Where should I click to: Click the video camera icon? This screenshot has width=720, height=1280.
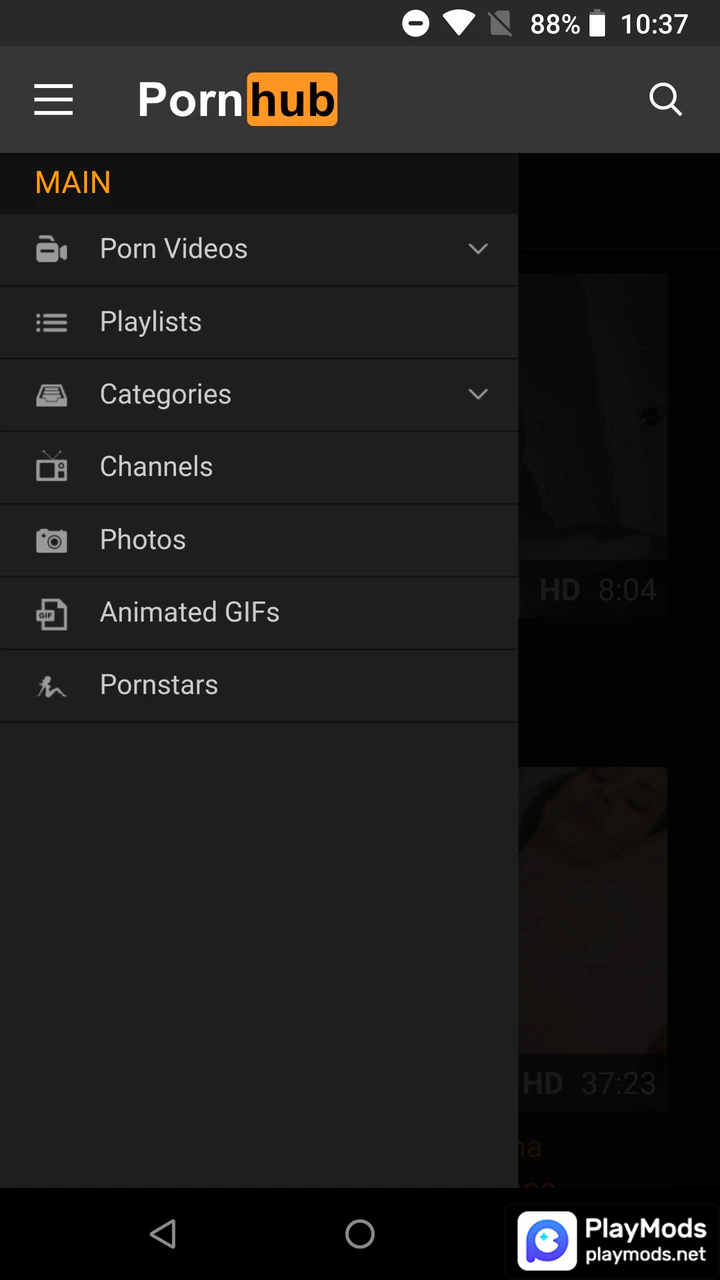pos(51,249)
